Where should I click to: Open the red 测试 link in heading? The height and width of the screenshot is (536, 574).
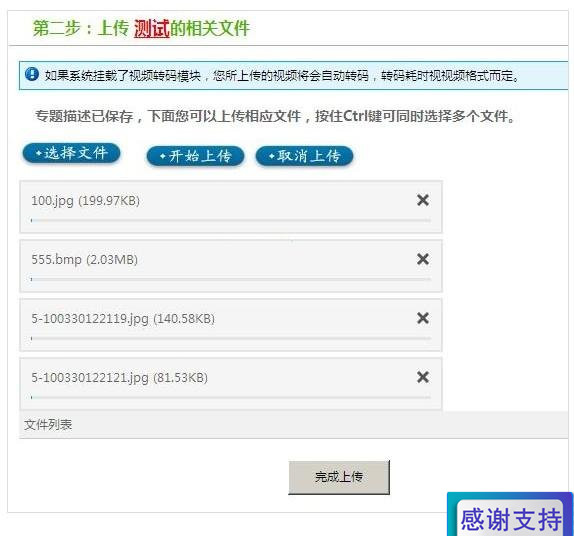pyautogui.click(x=152, y=29)
